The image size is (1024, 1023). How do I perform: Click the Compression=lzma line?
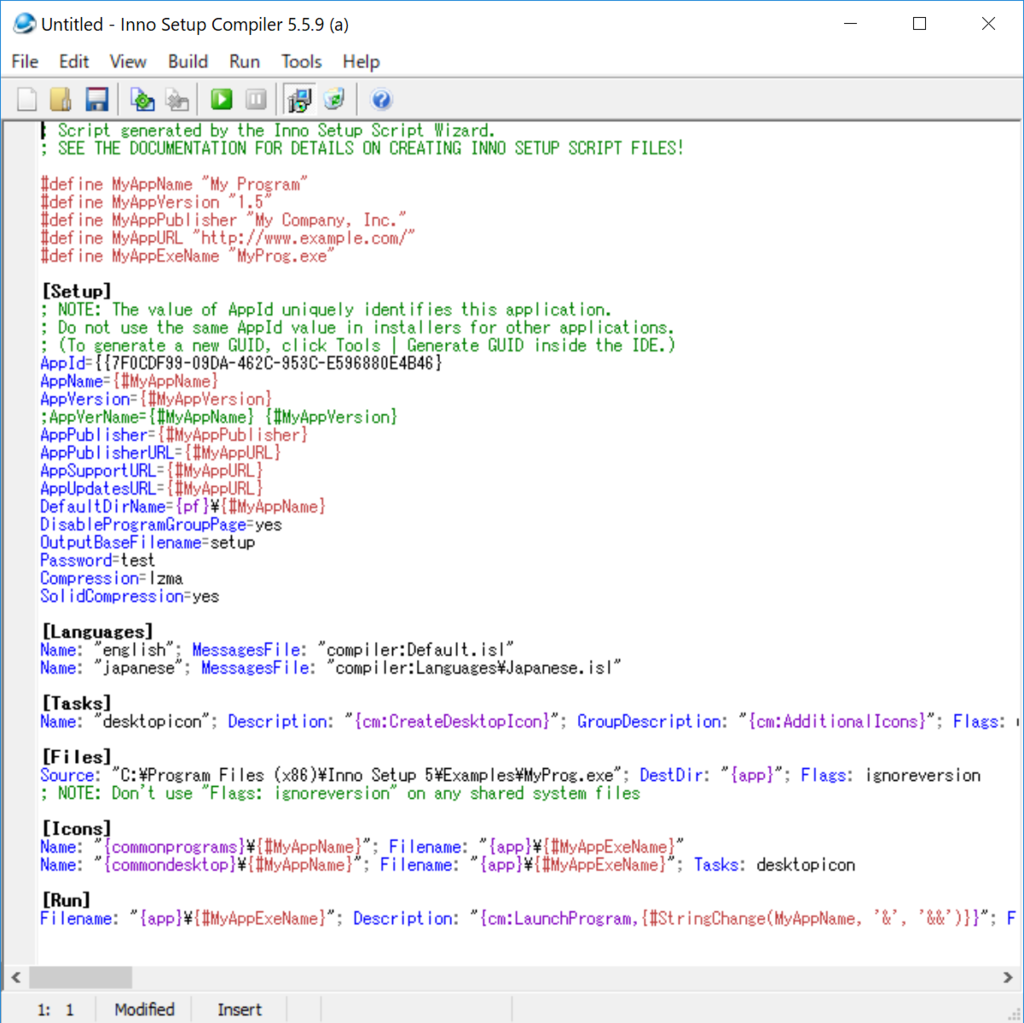pyautogui.click(x=112, y=578)
